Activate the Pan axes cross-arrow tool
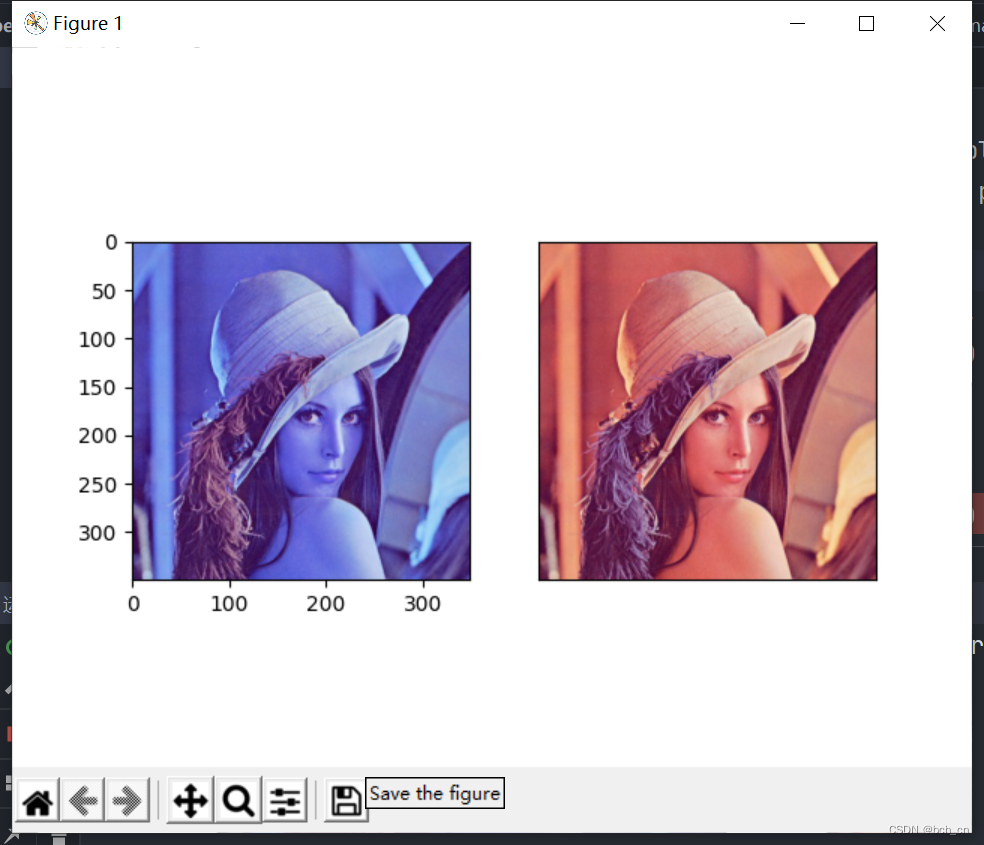984x845 pixels. tap(191, 801)
